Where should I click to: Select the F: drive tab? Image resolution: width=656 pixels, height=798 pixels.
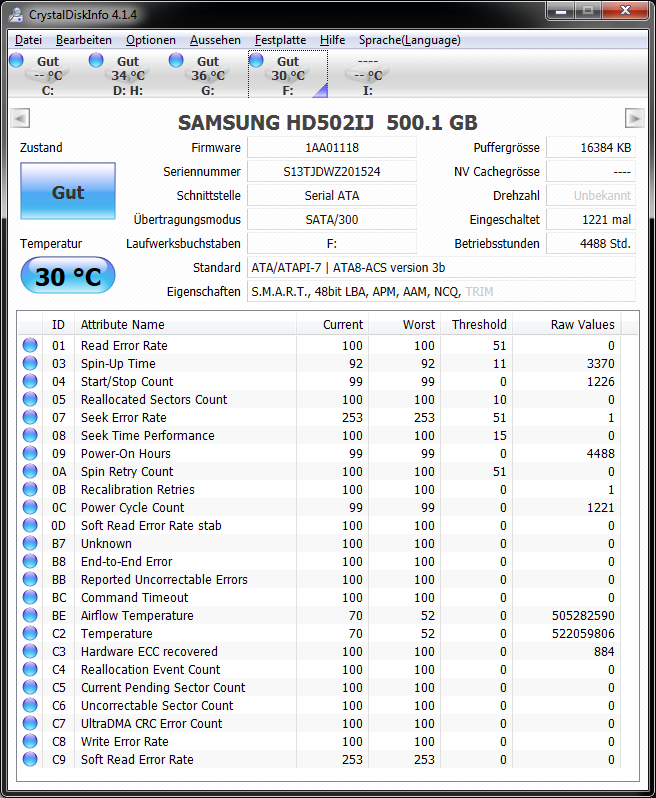click(x=288, y=75)
